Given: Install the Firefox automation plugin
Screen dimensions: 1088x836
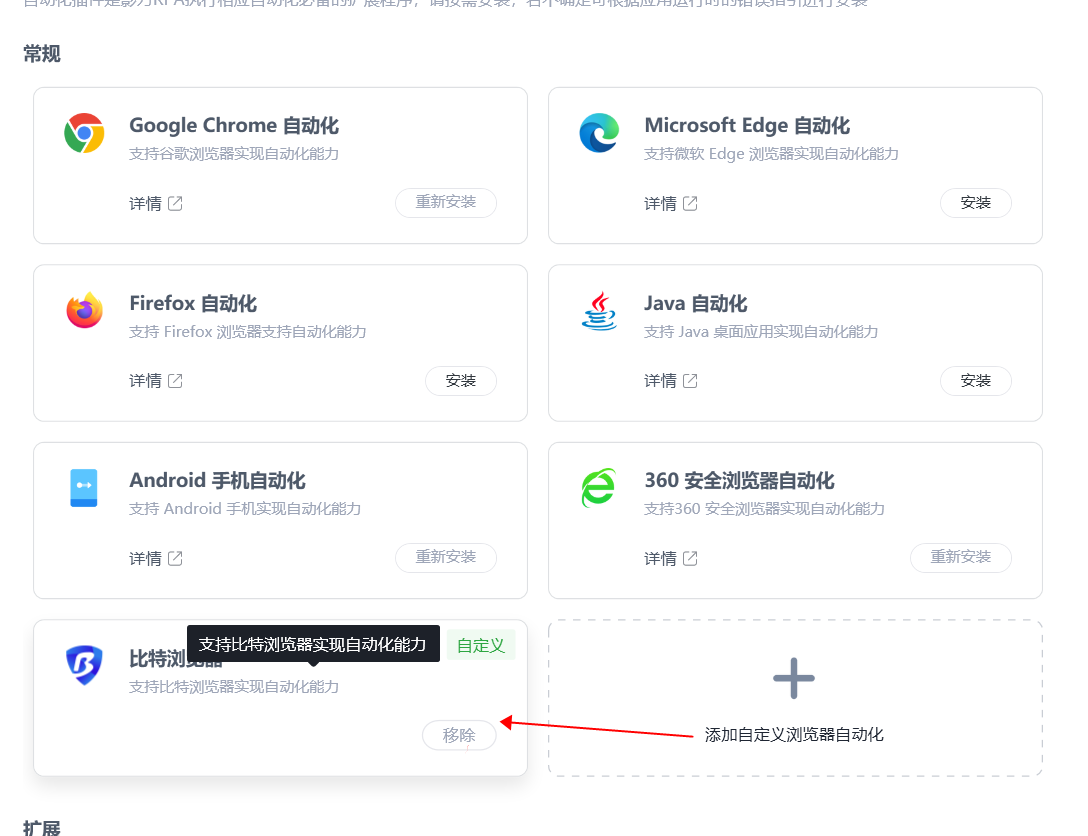Looking at the screenshot, I should (x=461, y=380).
